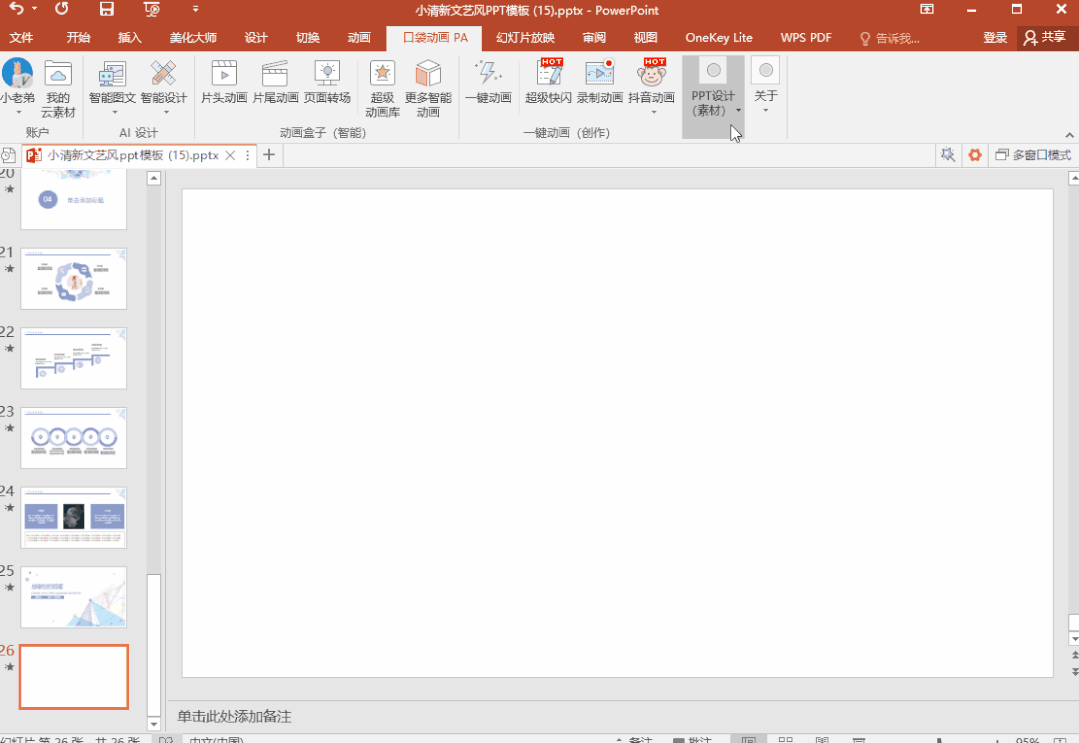Viewport: 1079px width, 743px height.
Task: Open the 超级快闪 flash animation tool
Action: [x=549, y=74]
